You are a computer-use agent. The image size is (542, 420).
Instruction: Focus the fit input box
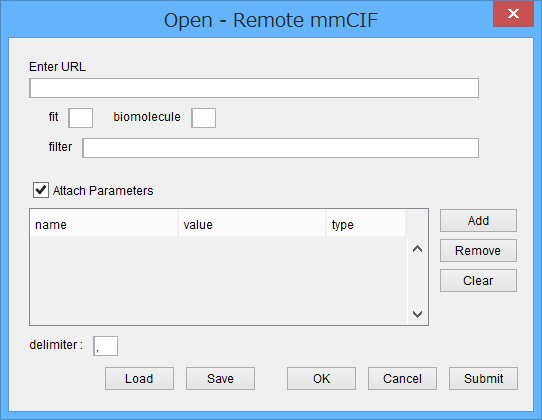[x=81, y=118]
